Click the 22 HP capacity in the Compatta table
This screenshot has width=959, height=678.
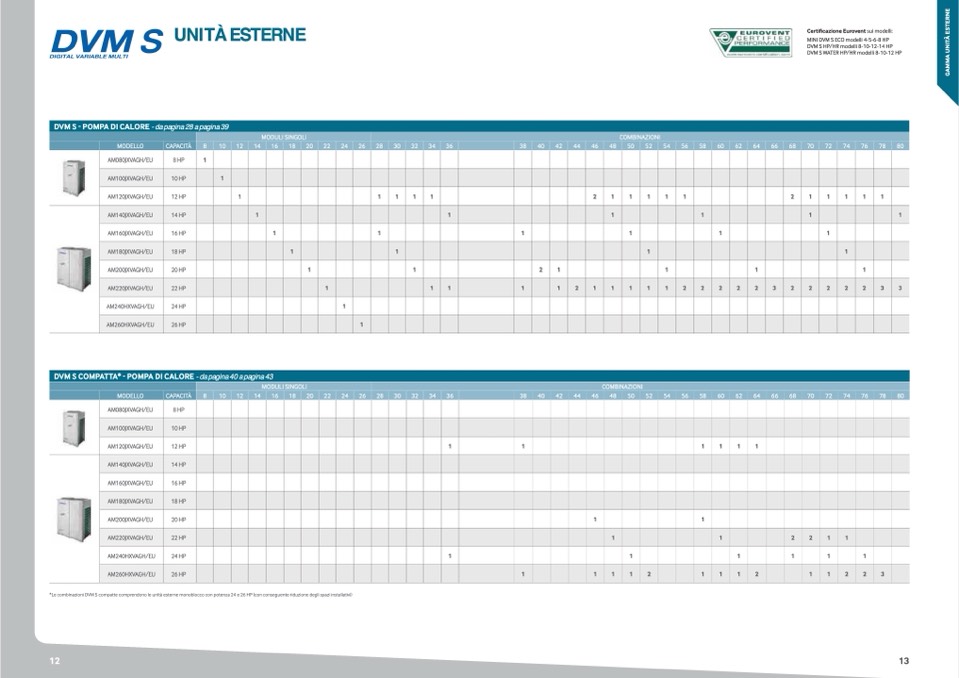tap(179, 538)
